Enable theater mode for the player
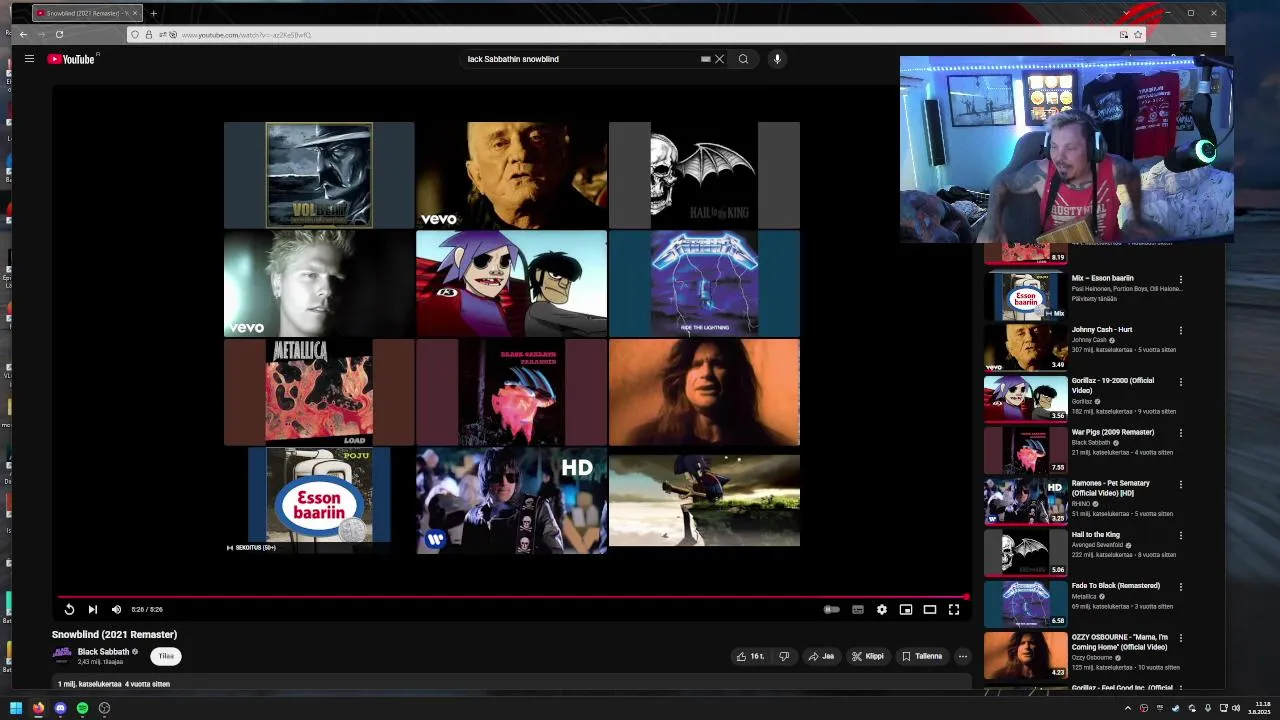 pyautogui.click(x=930, y=609)
